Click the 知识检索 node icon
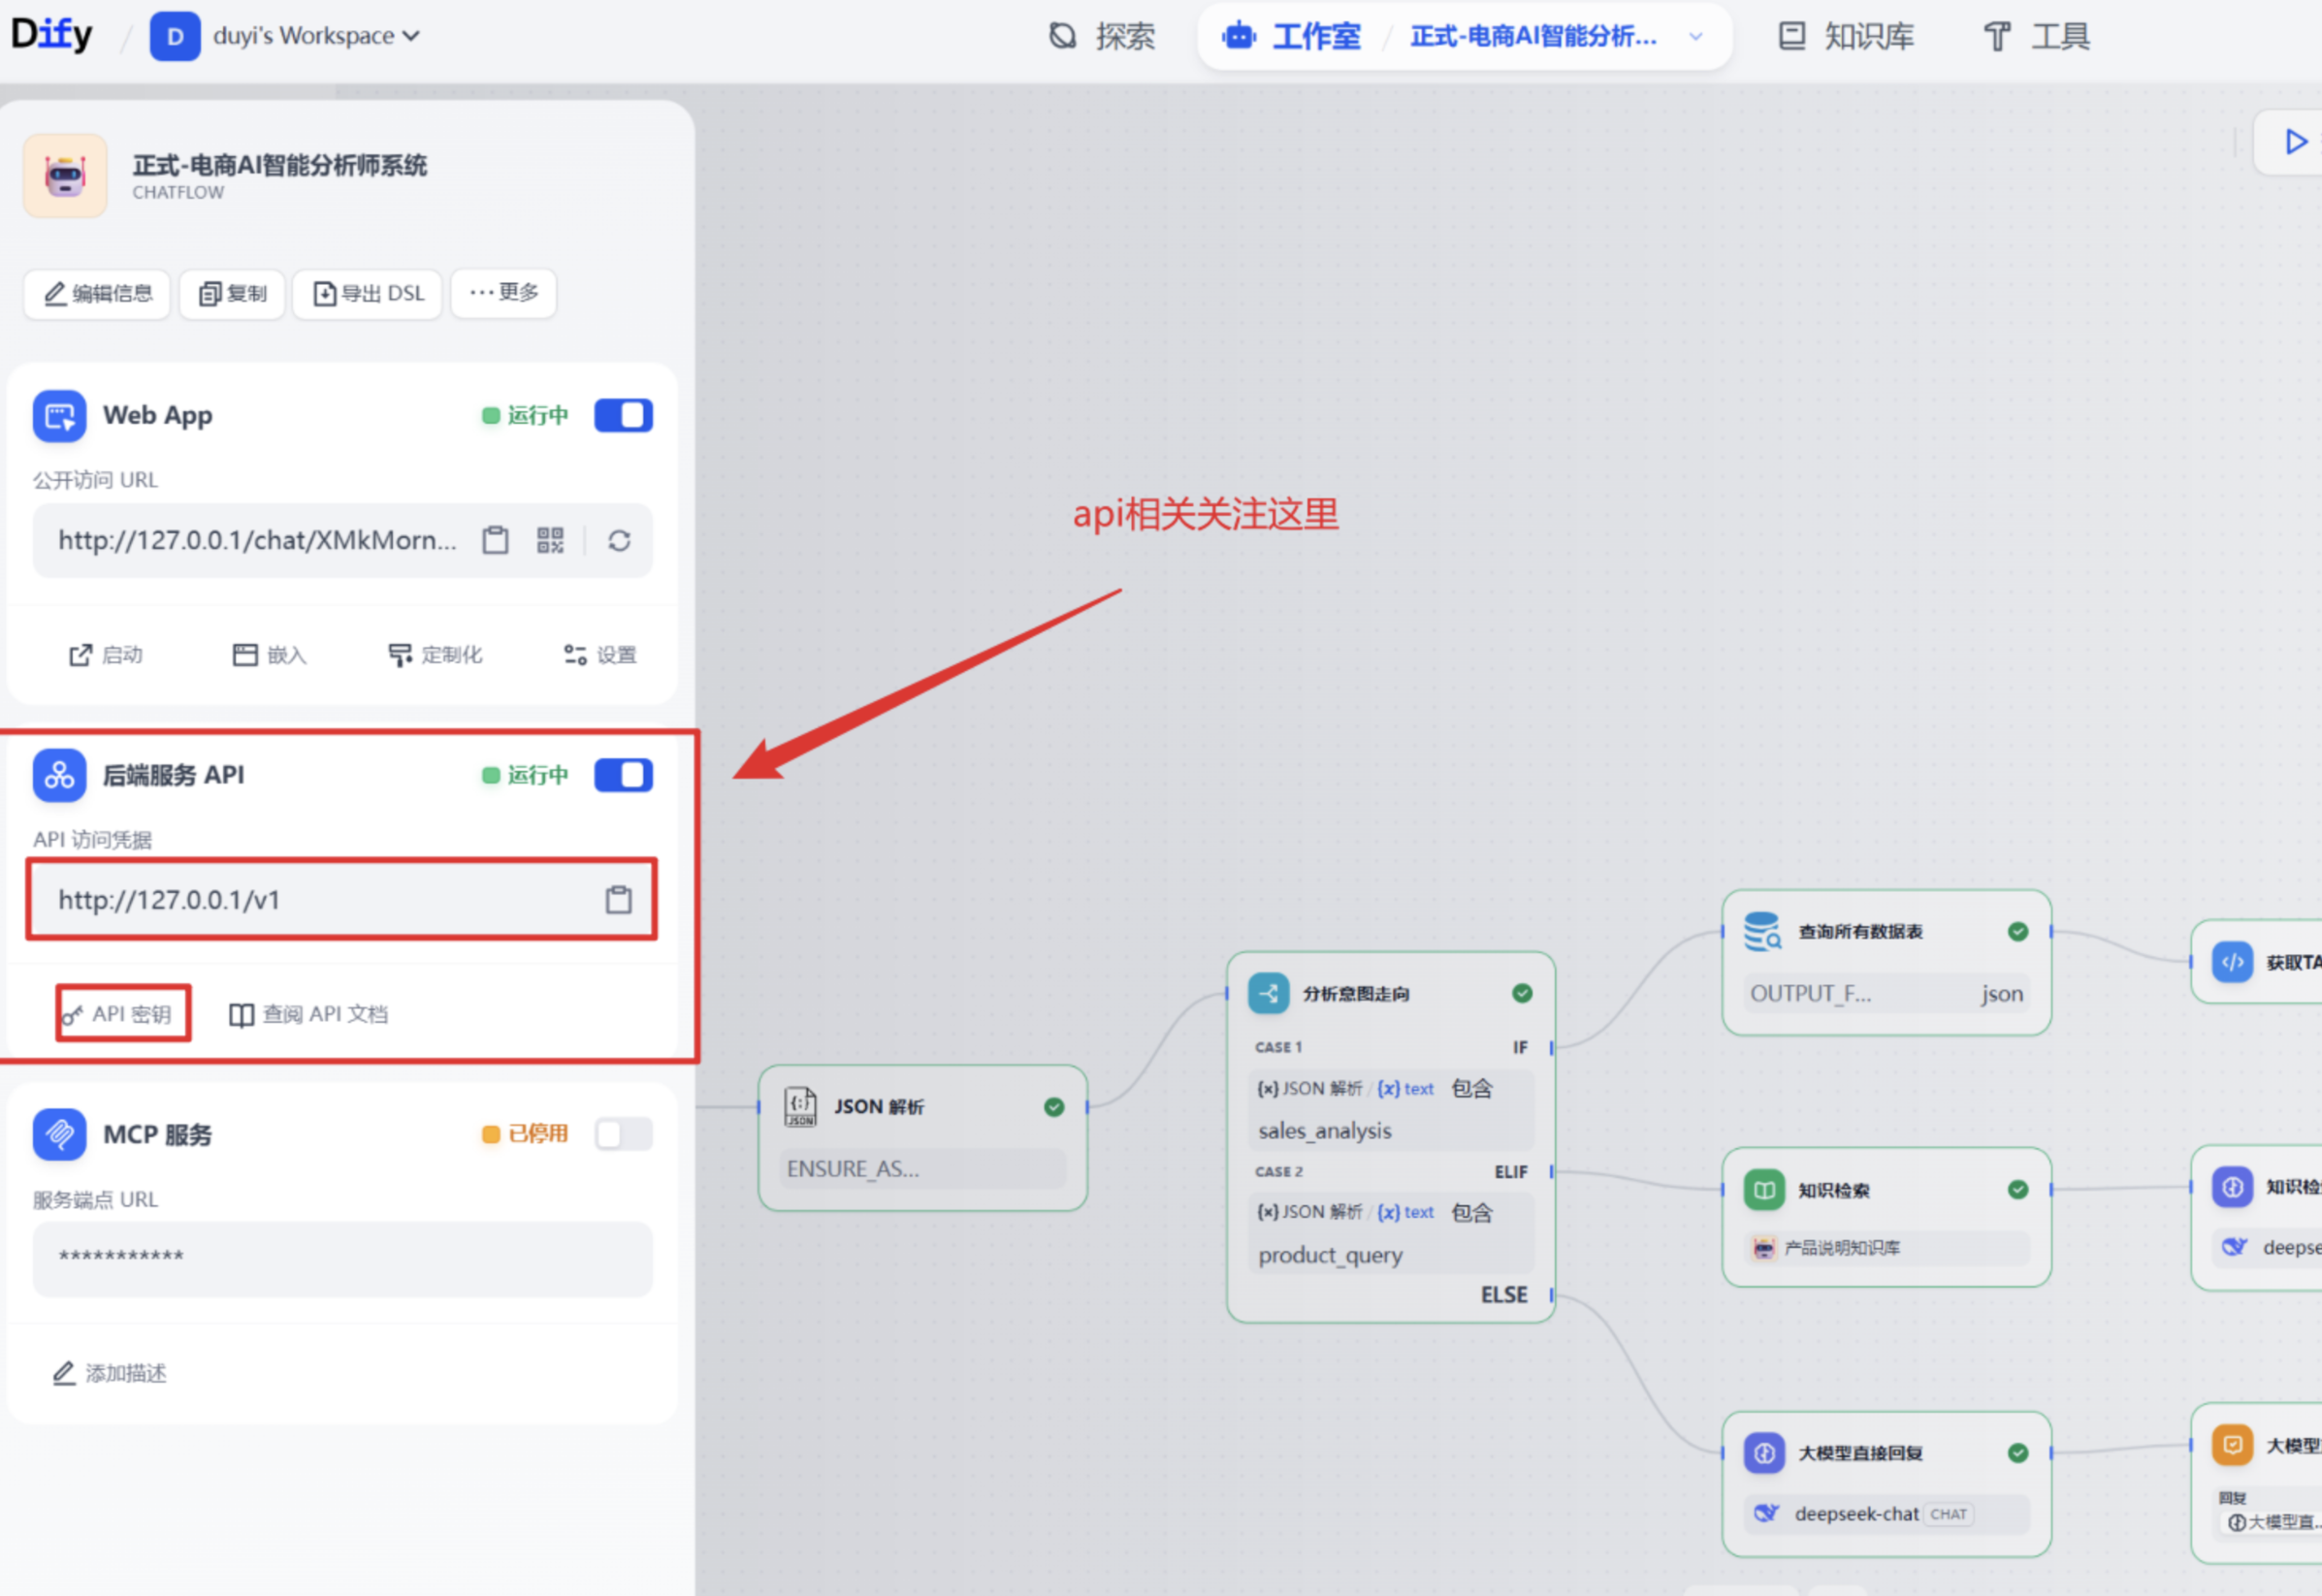This screenshot has height=1596, width=2322. 1764,1190
